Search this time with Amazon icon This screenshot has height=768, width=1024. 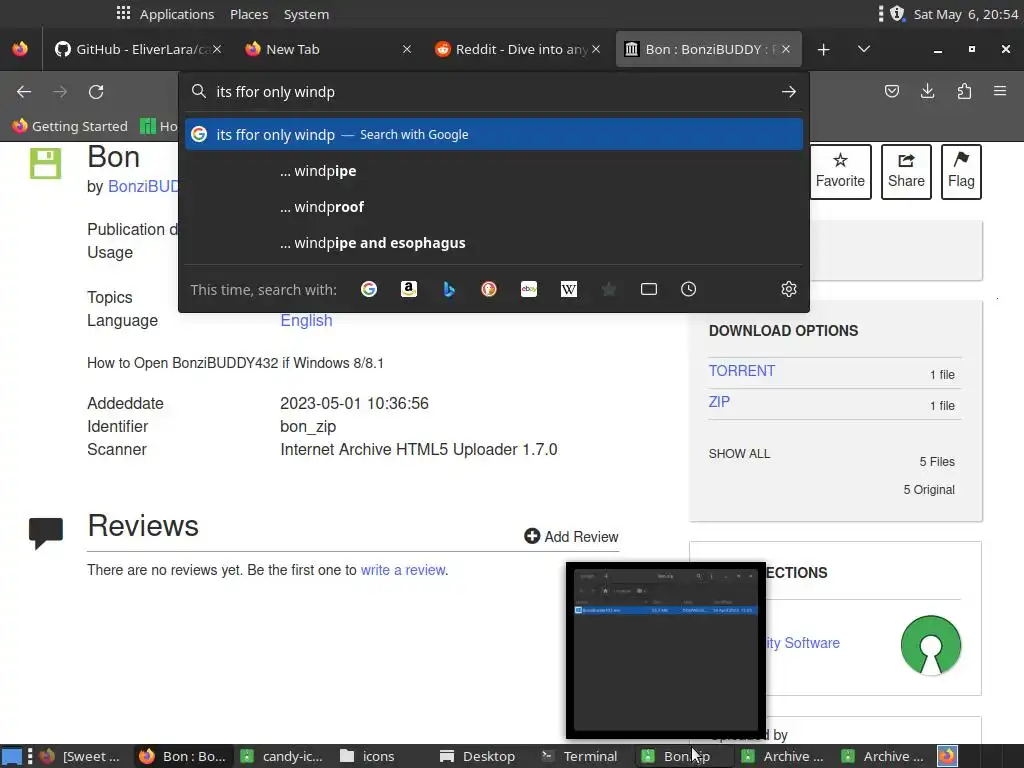[409, 289]
